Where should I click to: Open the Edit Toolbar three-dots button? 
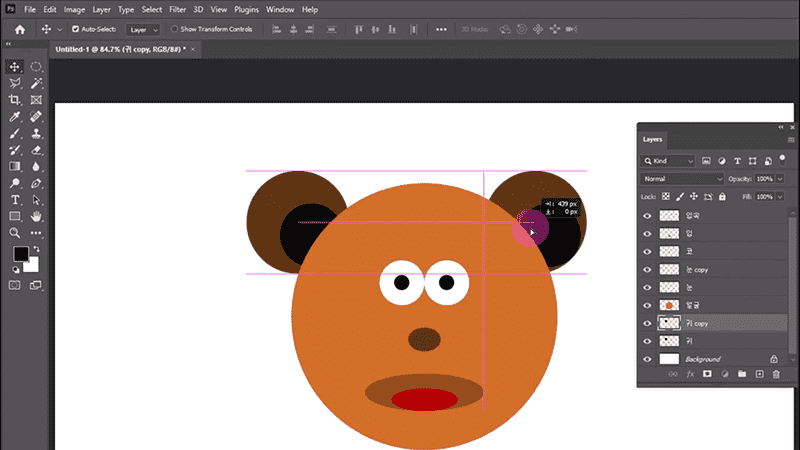coord(36,233)
